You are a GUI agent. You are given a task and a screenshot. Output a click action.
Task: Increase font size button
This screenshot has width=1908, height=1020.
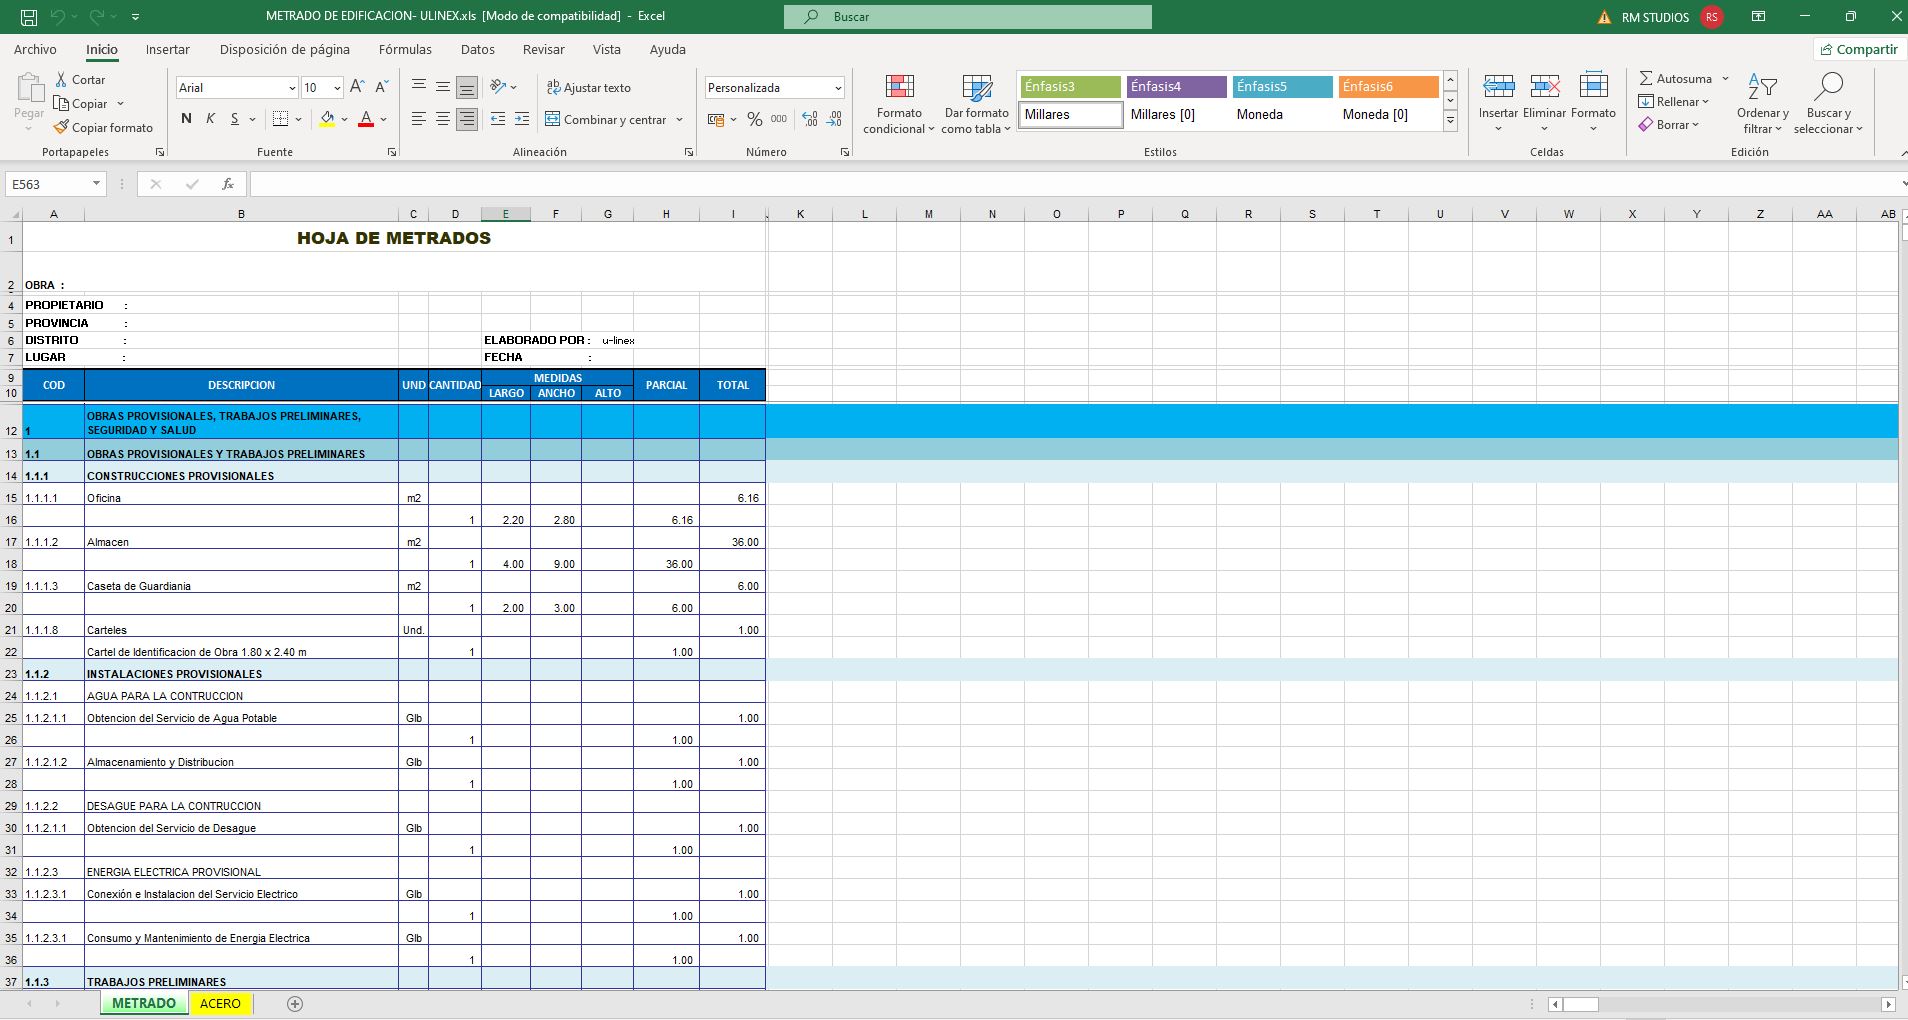(357, 87)
